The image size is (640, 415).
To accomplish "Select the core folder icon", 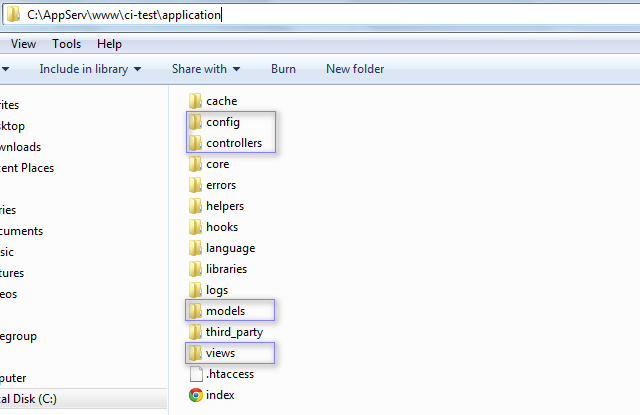I will point(195,164).
